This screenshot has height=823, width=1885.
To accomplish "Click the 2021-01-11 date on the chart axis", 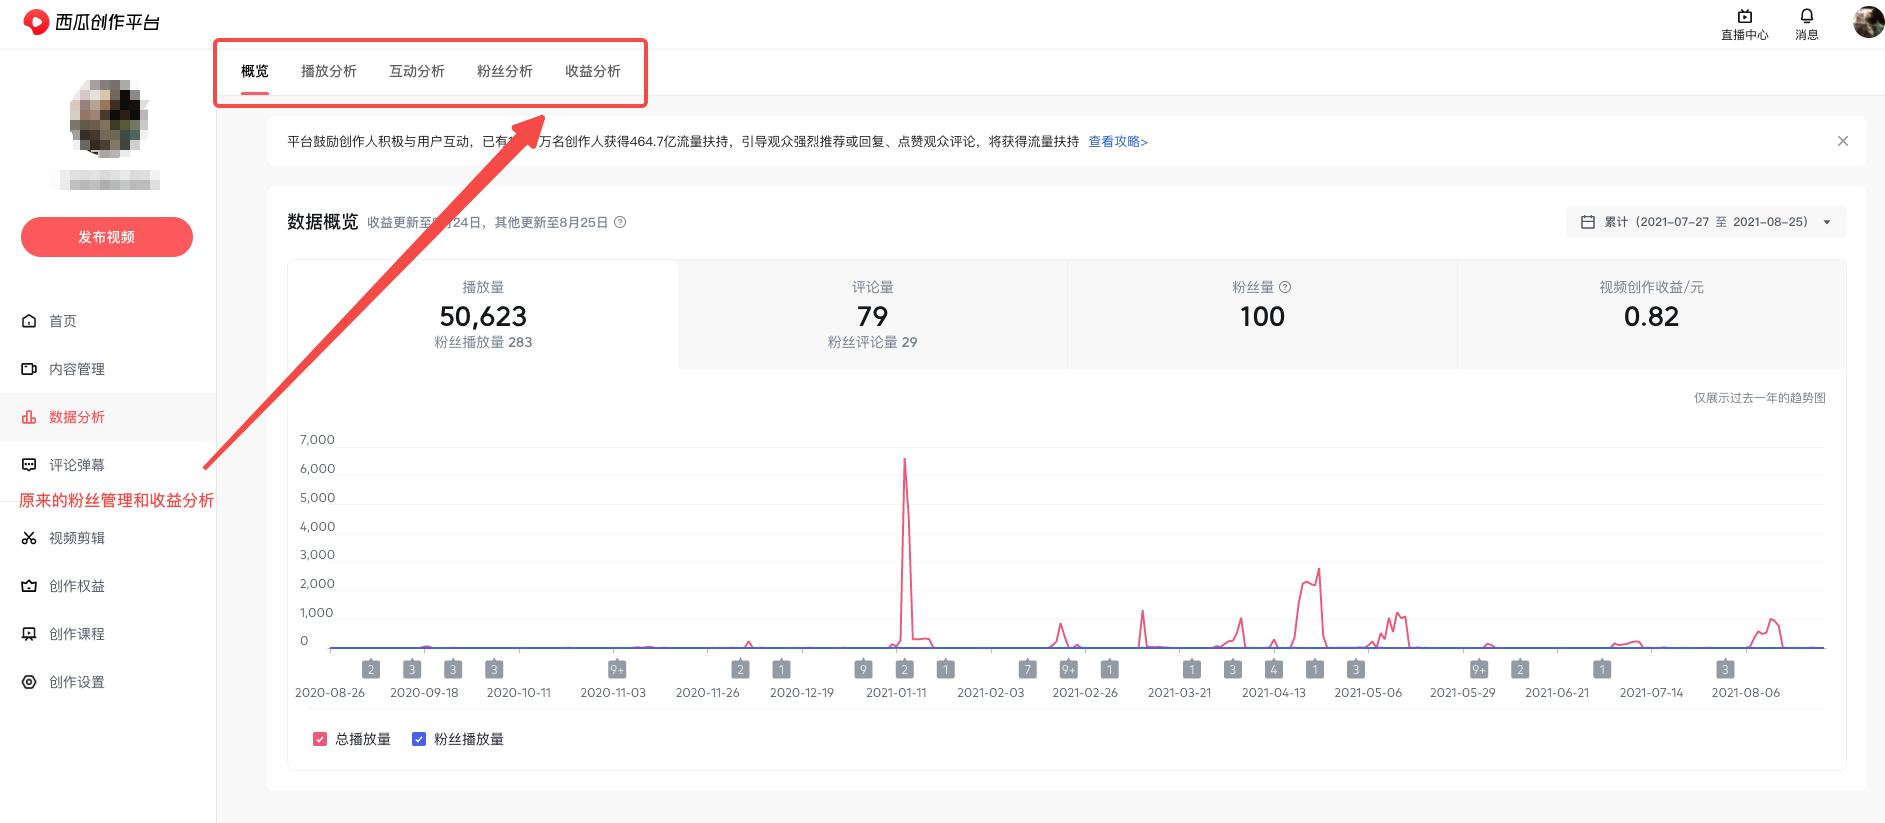I will (x=896, y=692).
